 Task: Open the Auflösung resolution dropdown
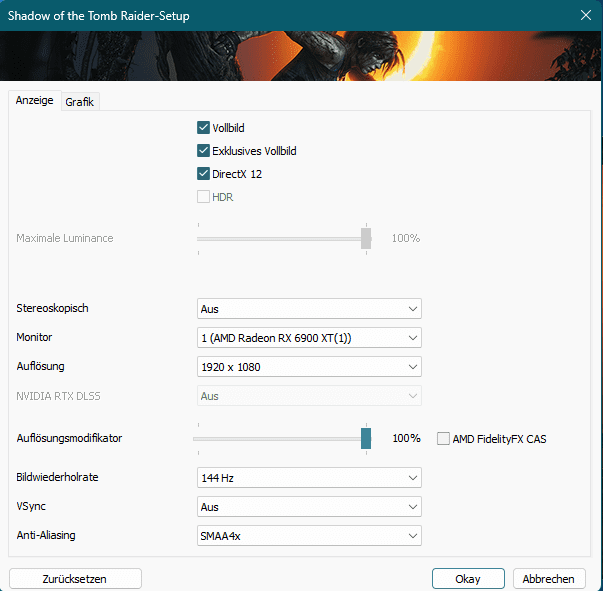click(x=309, y=367)
